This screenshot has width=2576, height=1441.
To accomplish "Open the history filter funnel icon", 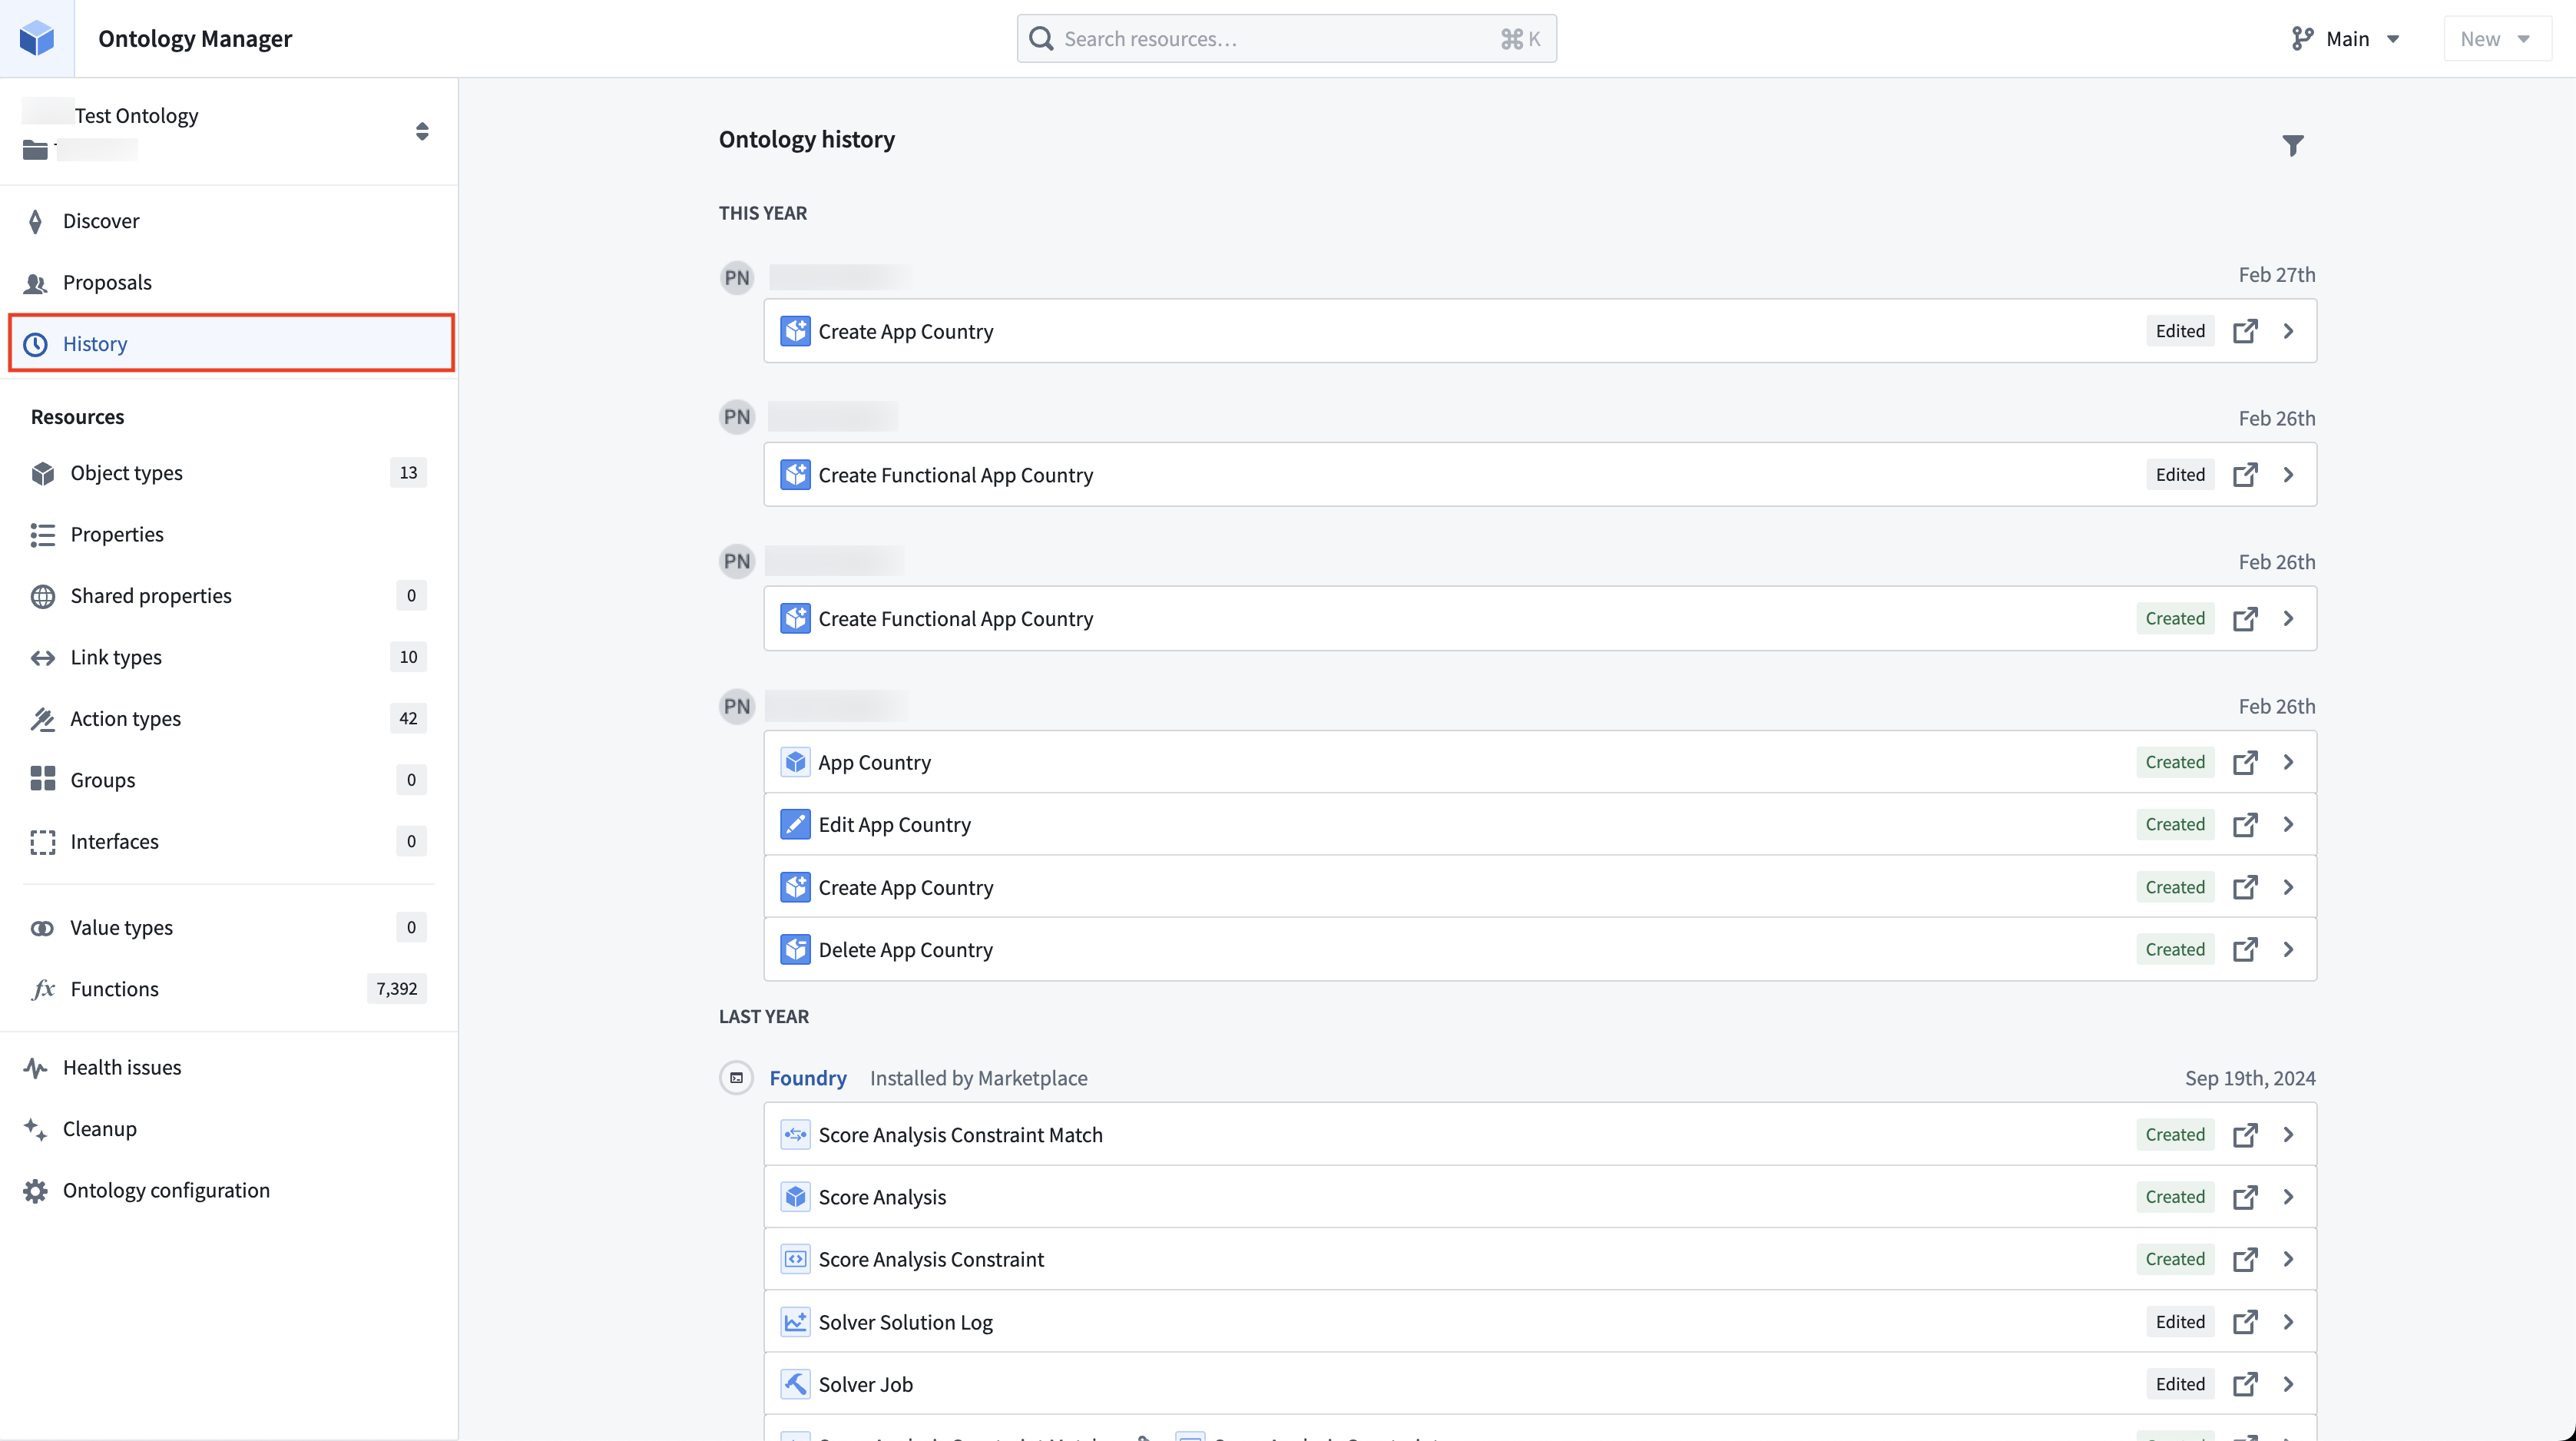I will point(2293,145).
